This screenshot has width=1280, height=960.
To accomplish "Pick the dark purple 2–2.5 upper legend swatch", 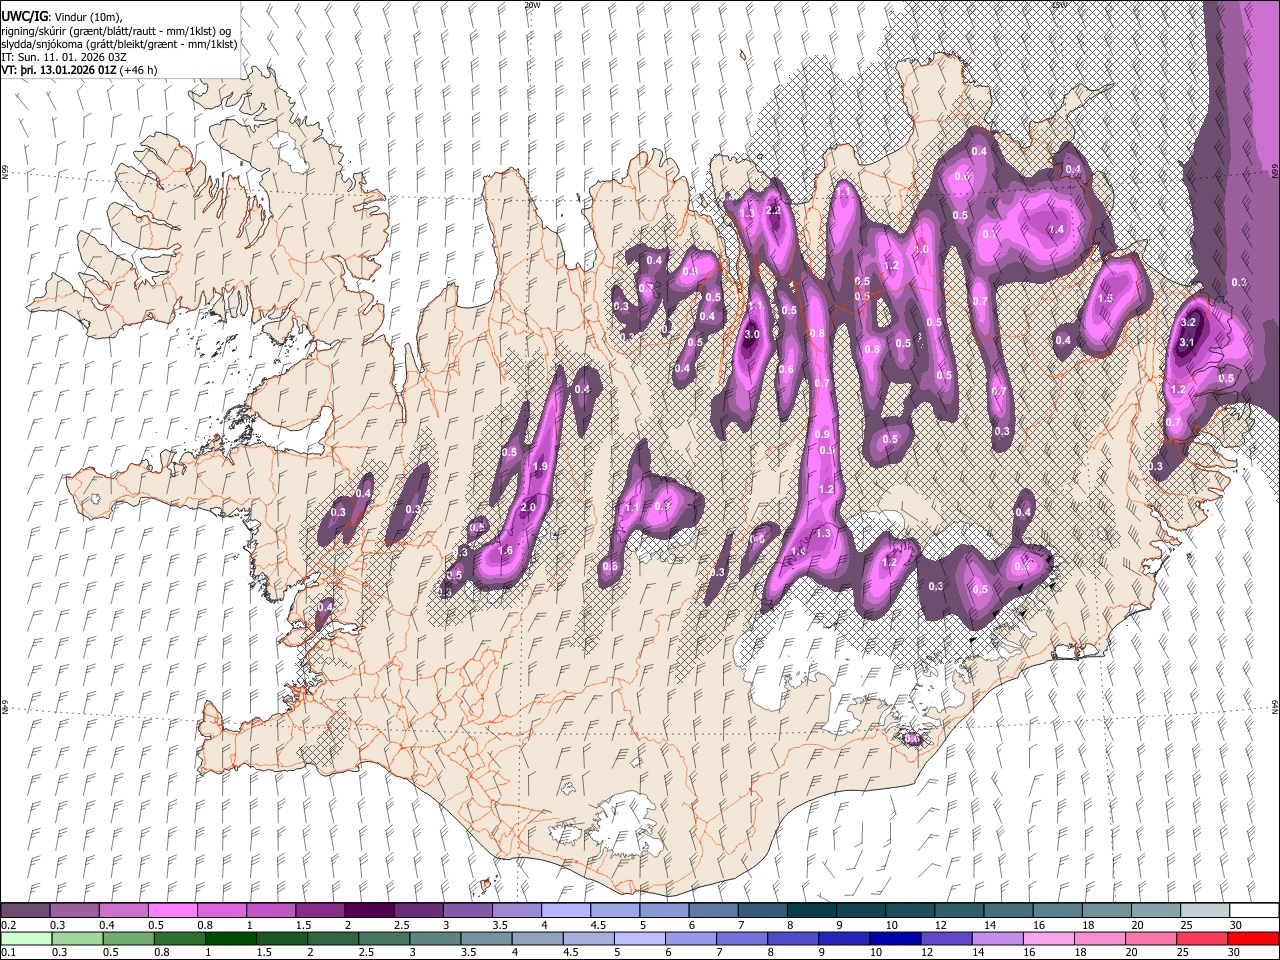I will point(369,911).
